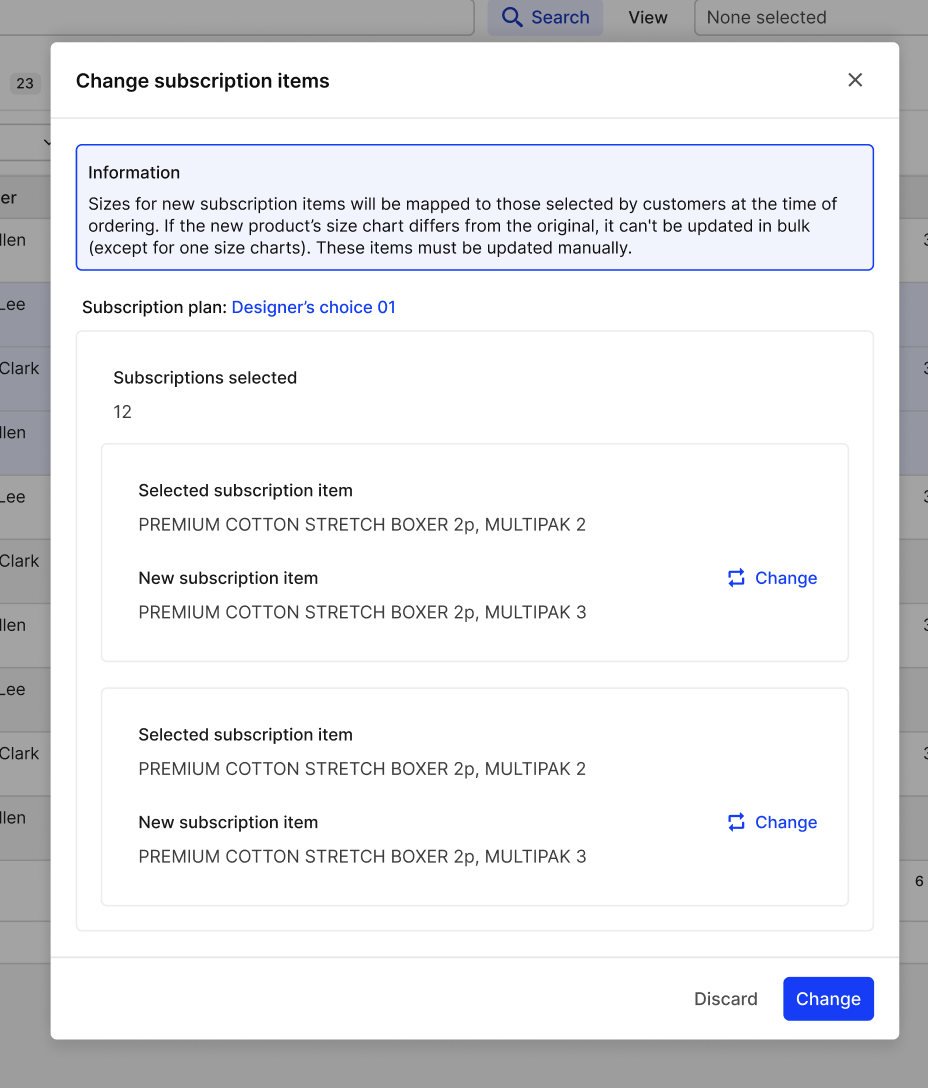928x1088 pixels.
Task: Click the Subscriptions selected count 12
Action: pyautogui.click(x=122, y=412)
